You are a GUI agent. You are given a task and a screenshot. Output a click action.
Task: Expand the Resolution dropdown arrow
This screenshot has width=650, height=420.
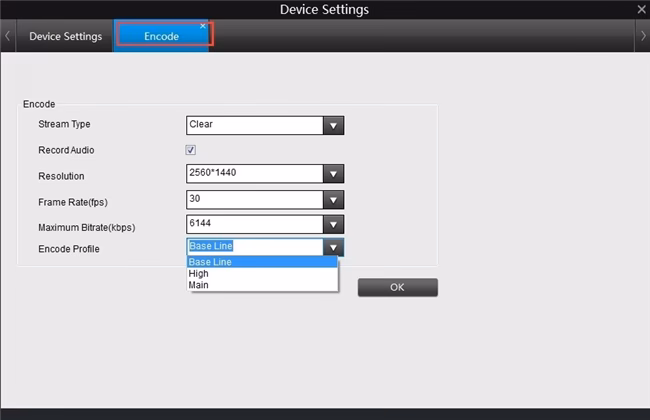(334, 174)
